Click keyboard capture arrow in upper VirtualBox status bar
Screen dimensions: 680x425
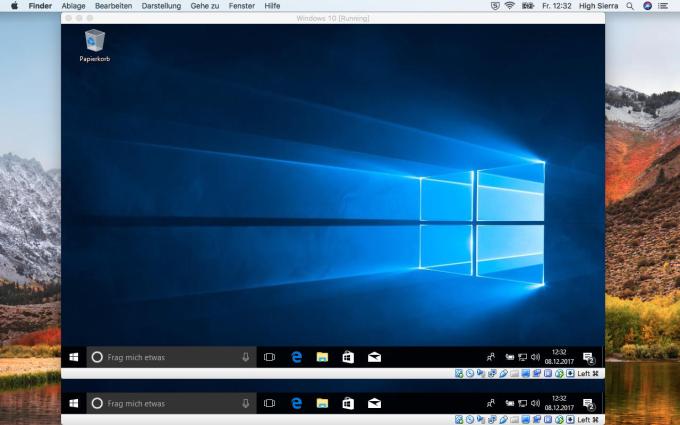pos(570,373)
